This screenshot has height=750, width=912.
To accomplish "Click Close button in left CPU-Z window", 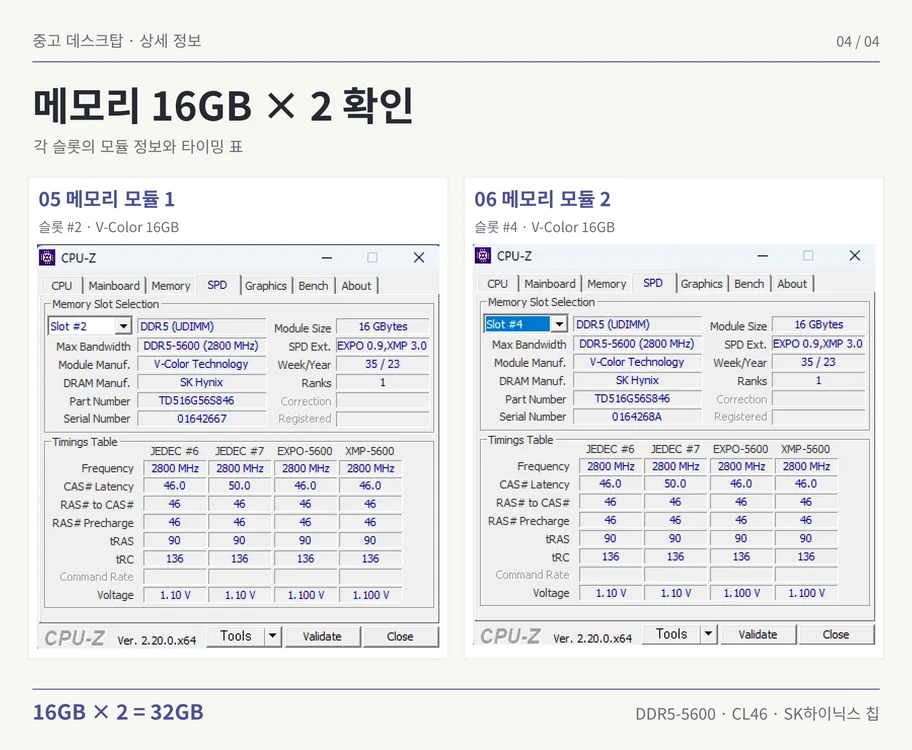I will (x=400, y=637).
